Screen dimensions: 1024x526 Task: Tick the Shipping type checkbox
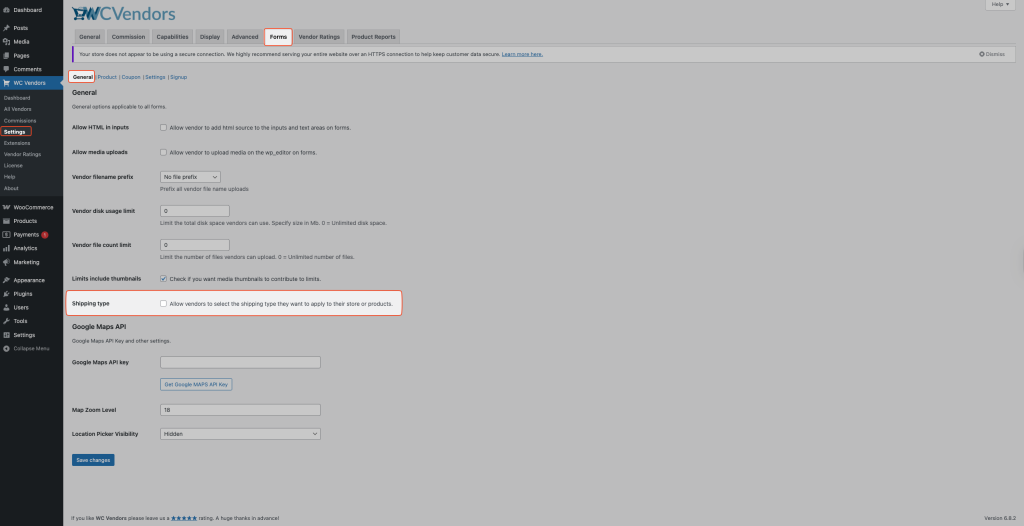[x=163, y=304]
